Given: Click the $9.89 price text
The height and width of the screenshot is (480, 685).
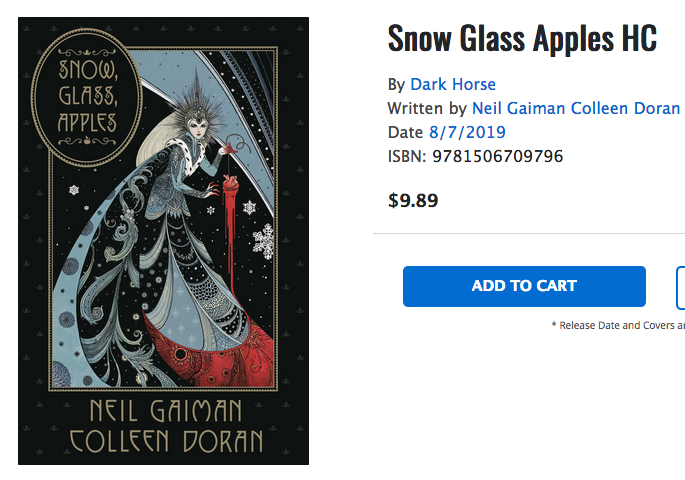Looking at the screenshot, I should click(413, 200).
